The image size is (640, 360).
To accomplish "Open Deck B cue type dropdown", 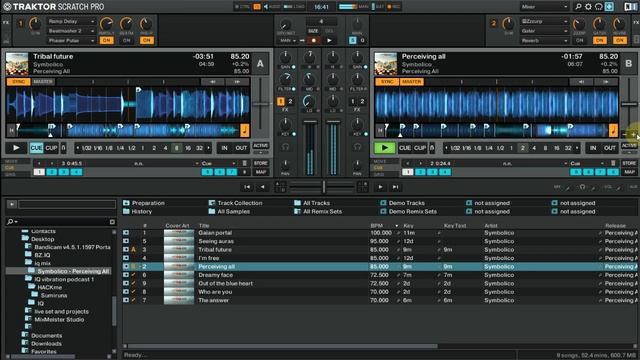I will click(587, 163).
